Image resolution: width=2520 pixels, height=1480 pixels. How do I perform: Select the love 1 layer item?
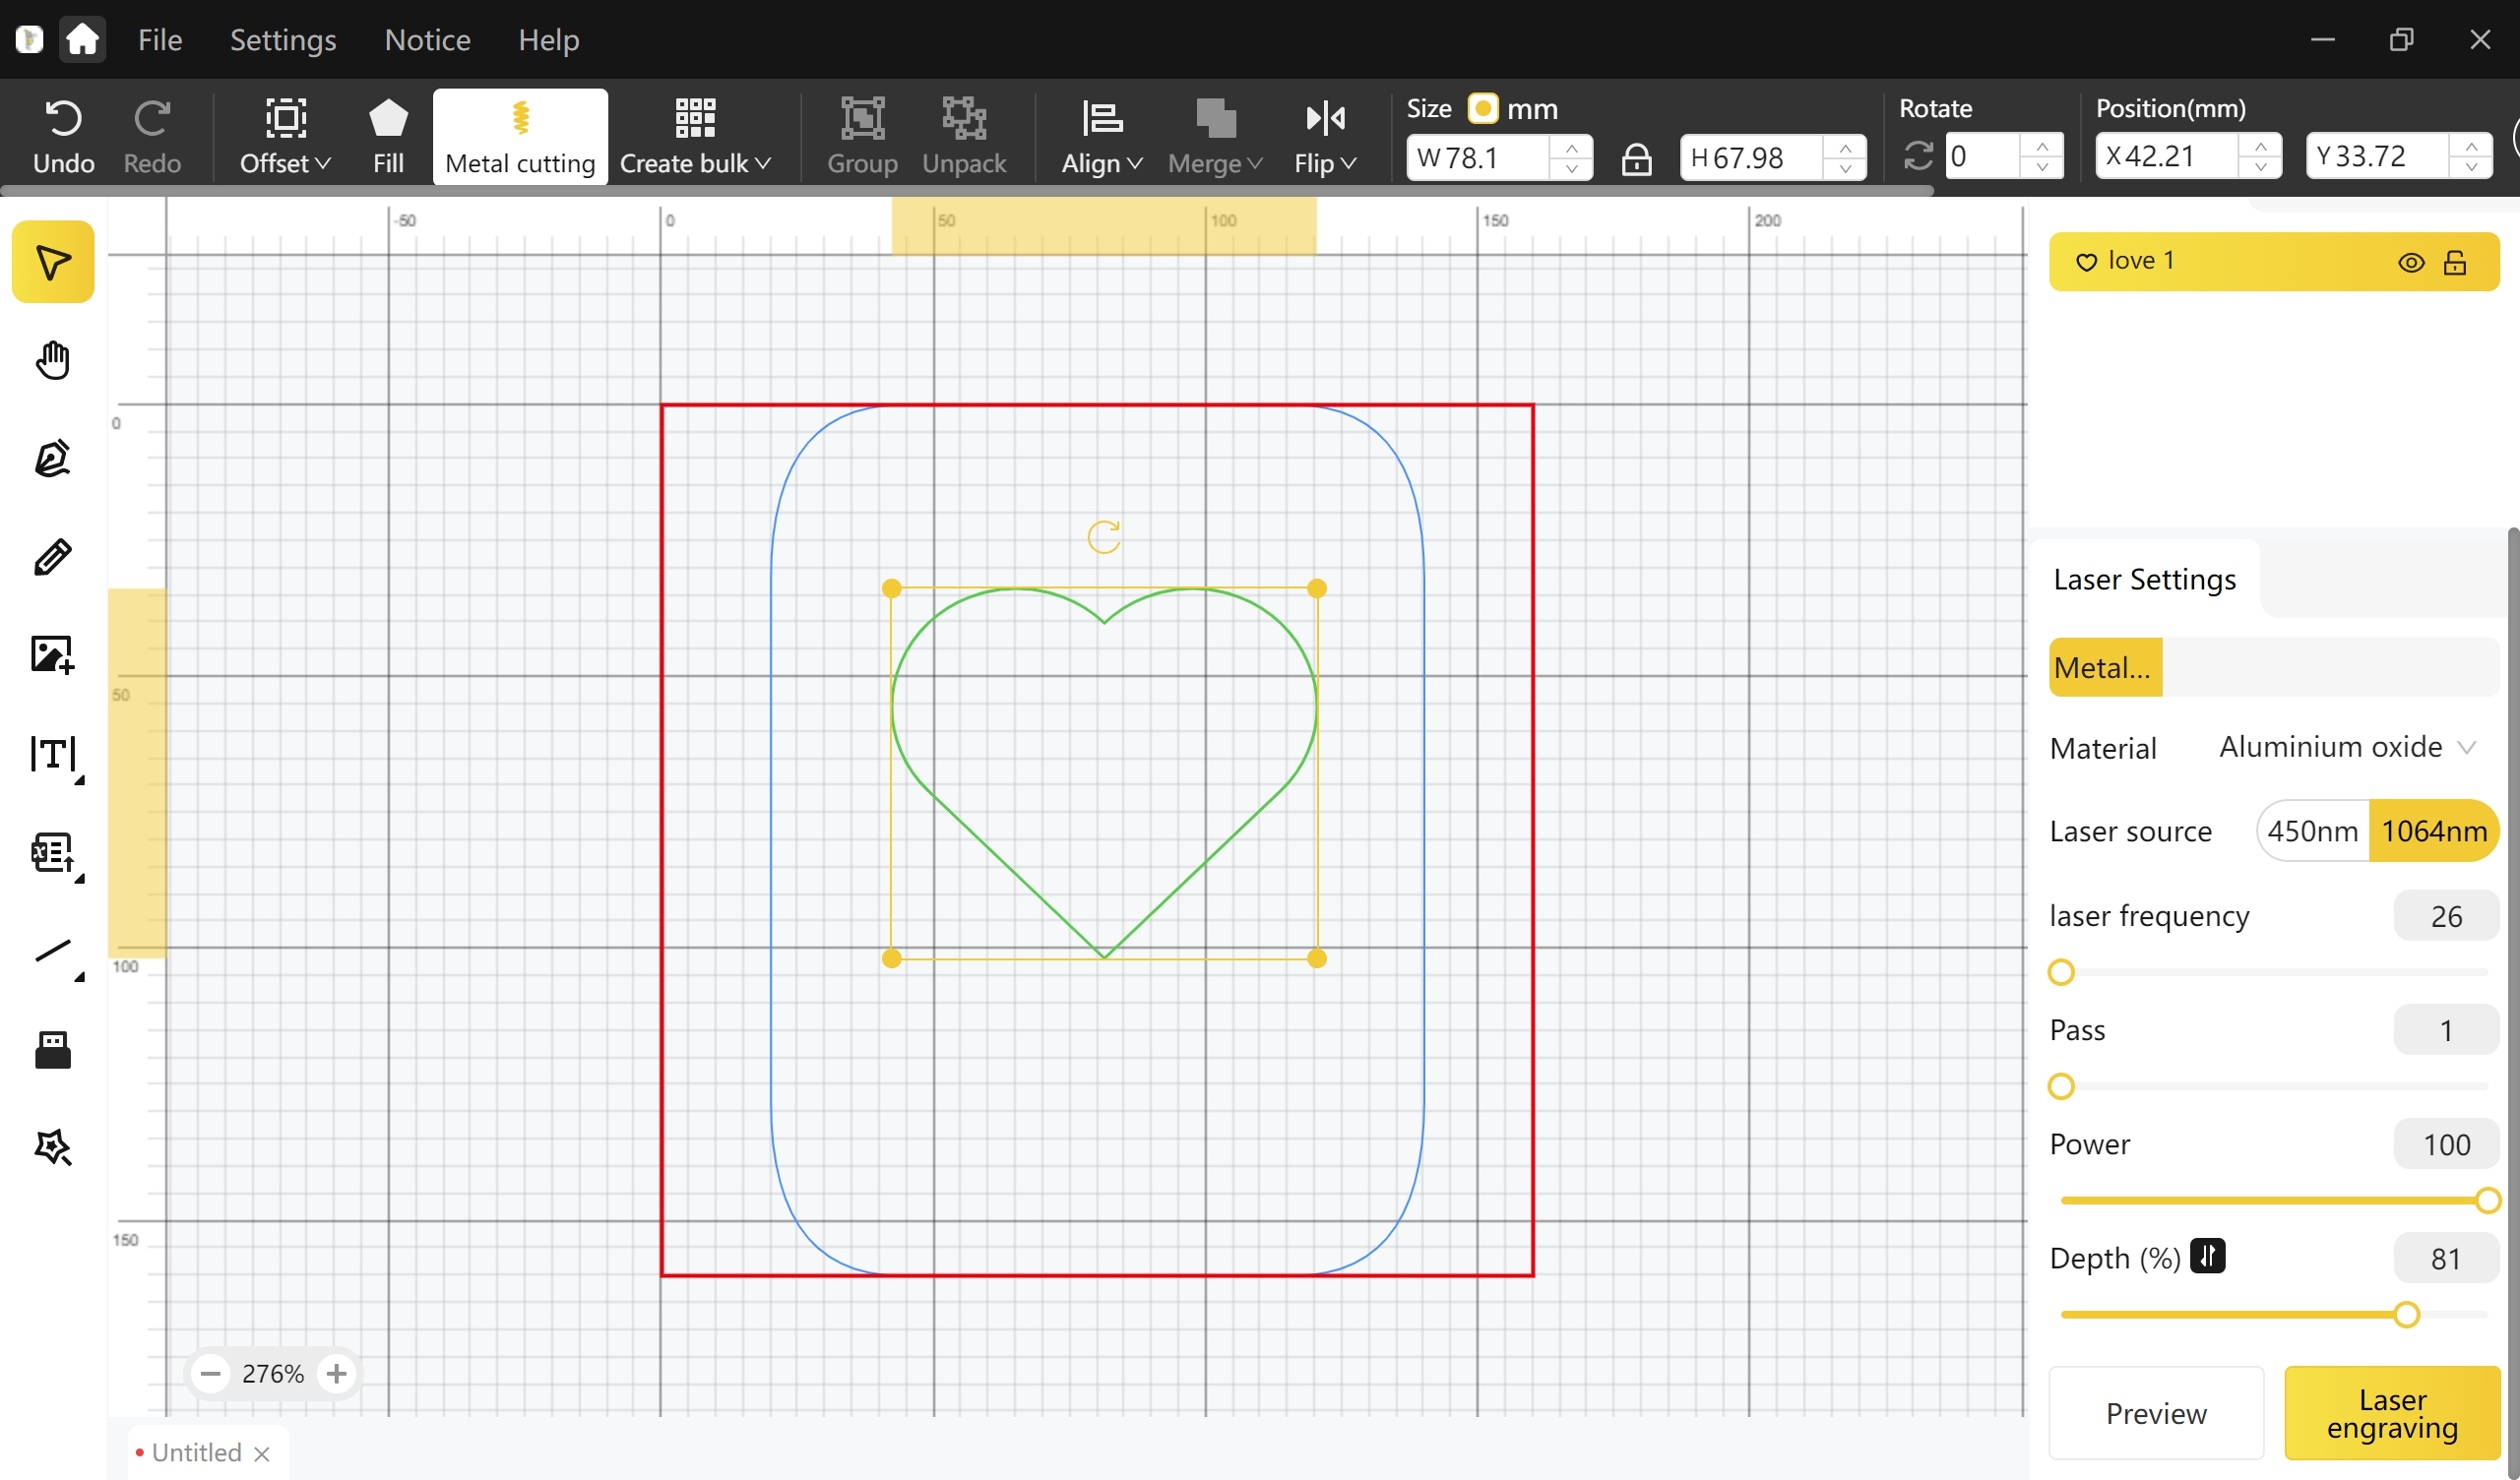[2274, 262]
